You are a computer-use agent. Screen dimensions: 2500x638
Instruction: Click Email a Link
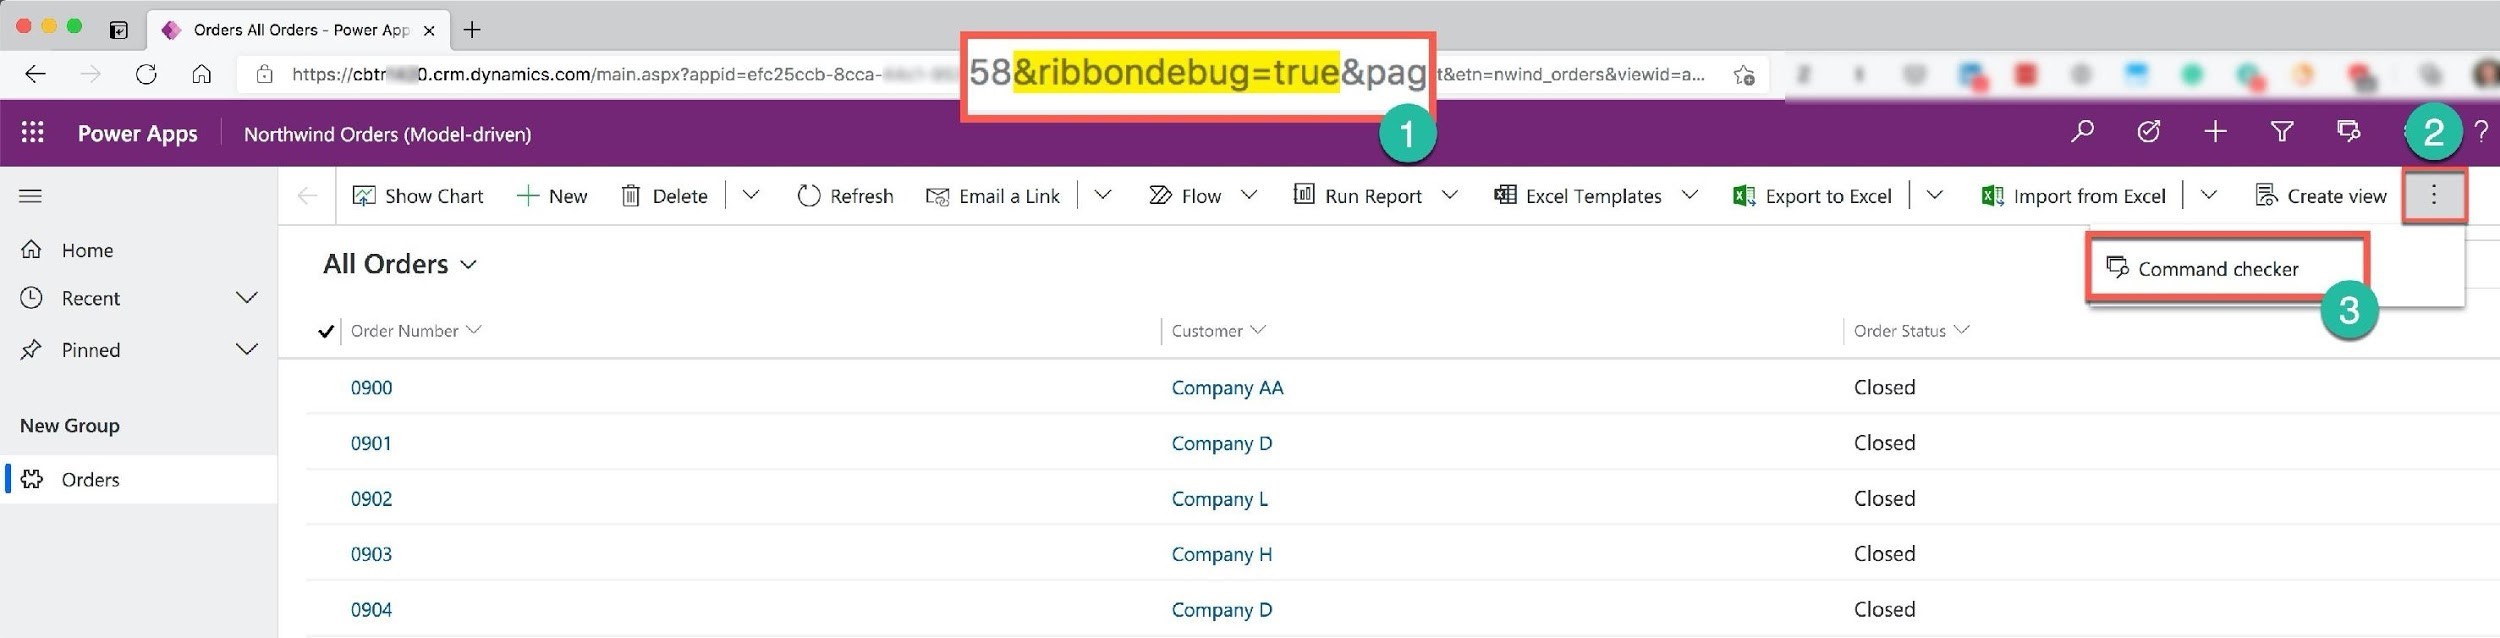coord(993,196)
